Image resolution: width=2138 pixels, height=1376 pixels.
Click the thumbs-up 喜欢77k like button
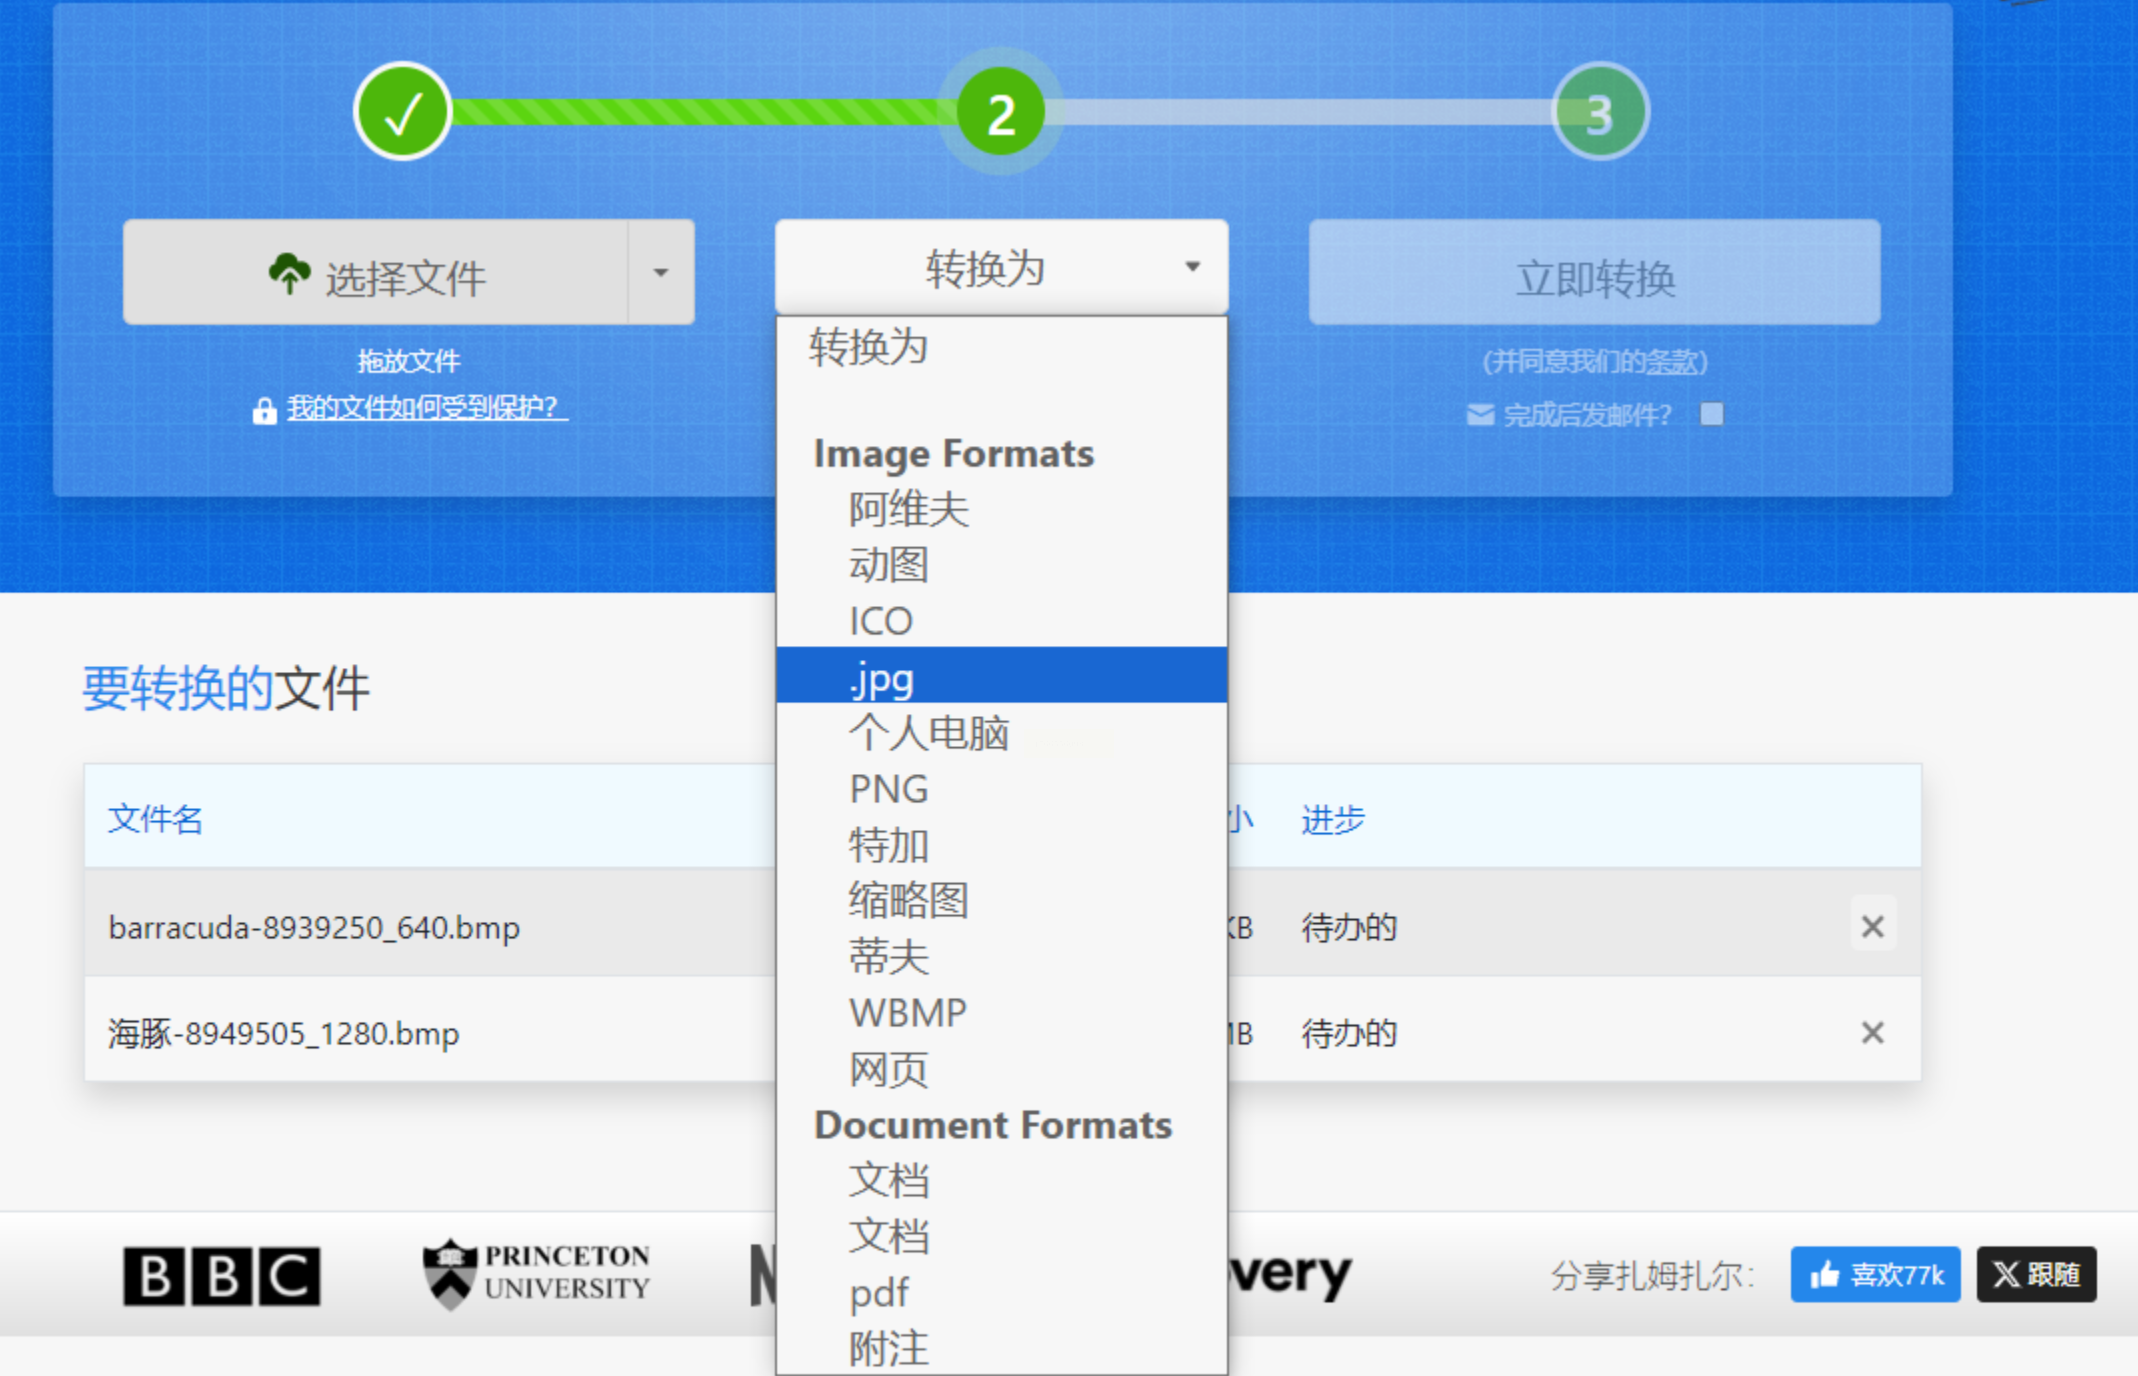[1875, 1274]
